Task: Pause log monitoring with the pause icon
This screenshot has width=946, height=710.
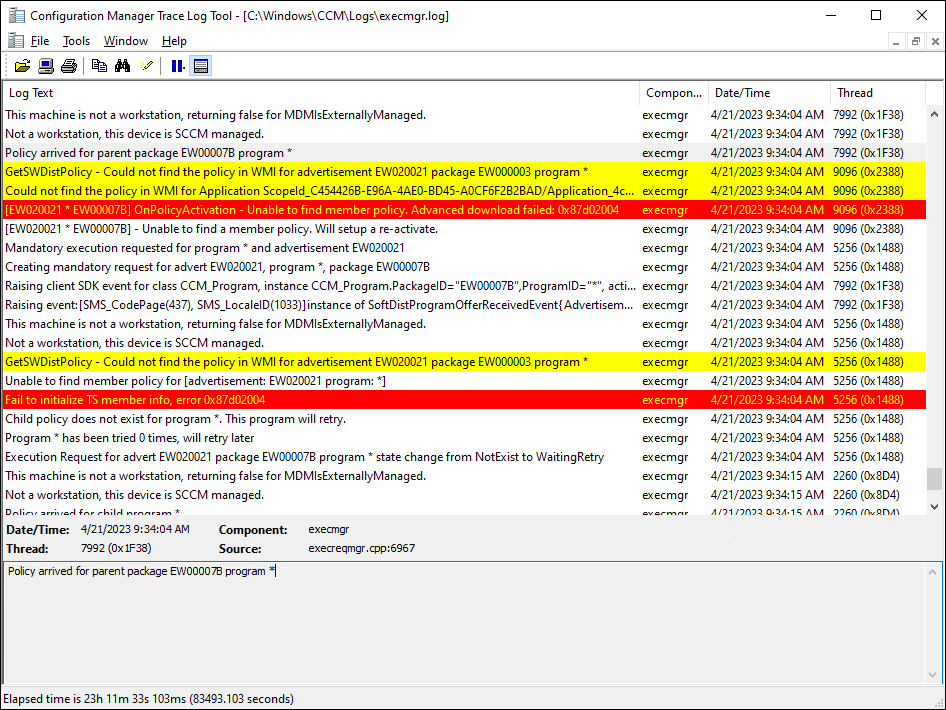Action: [177, 66]
